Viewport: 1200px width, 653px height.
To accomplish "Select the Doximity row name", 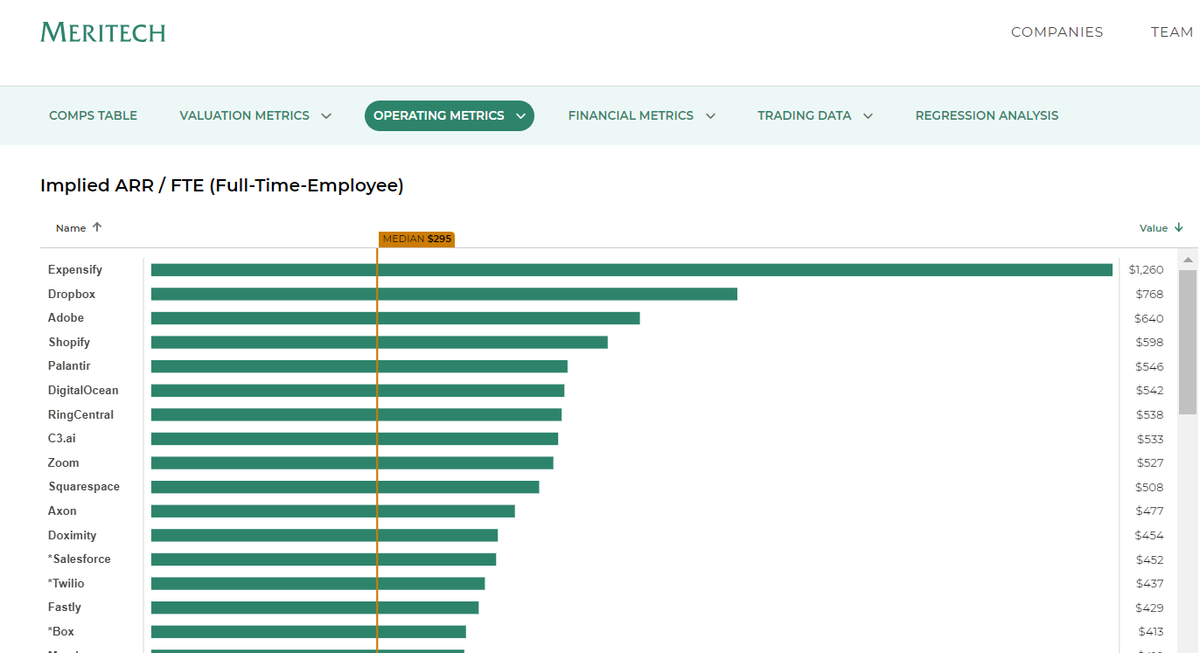I will pyautogui.click(x=72, y=535).
